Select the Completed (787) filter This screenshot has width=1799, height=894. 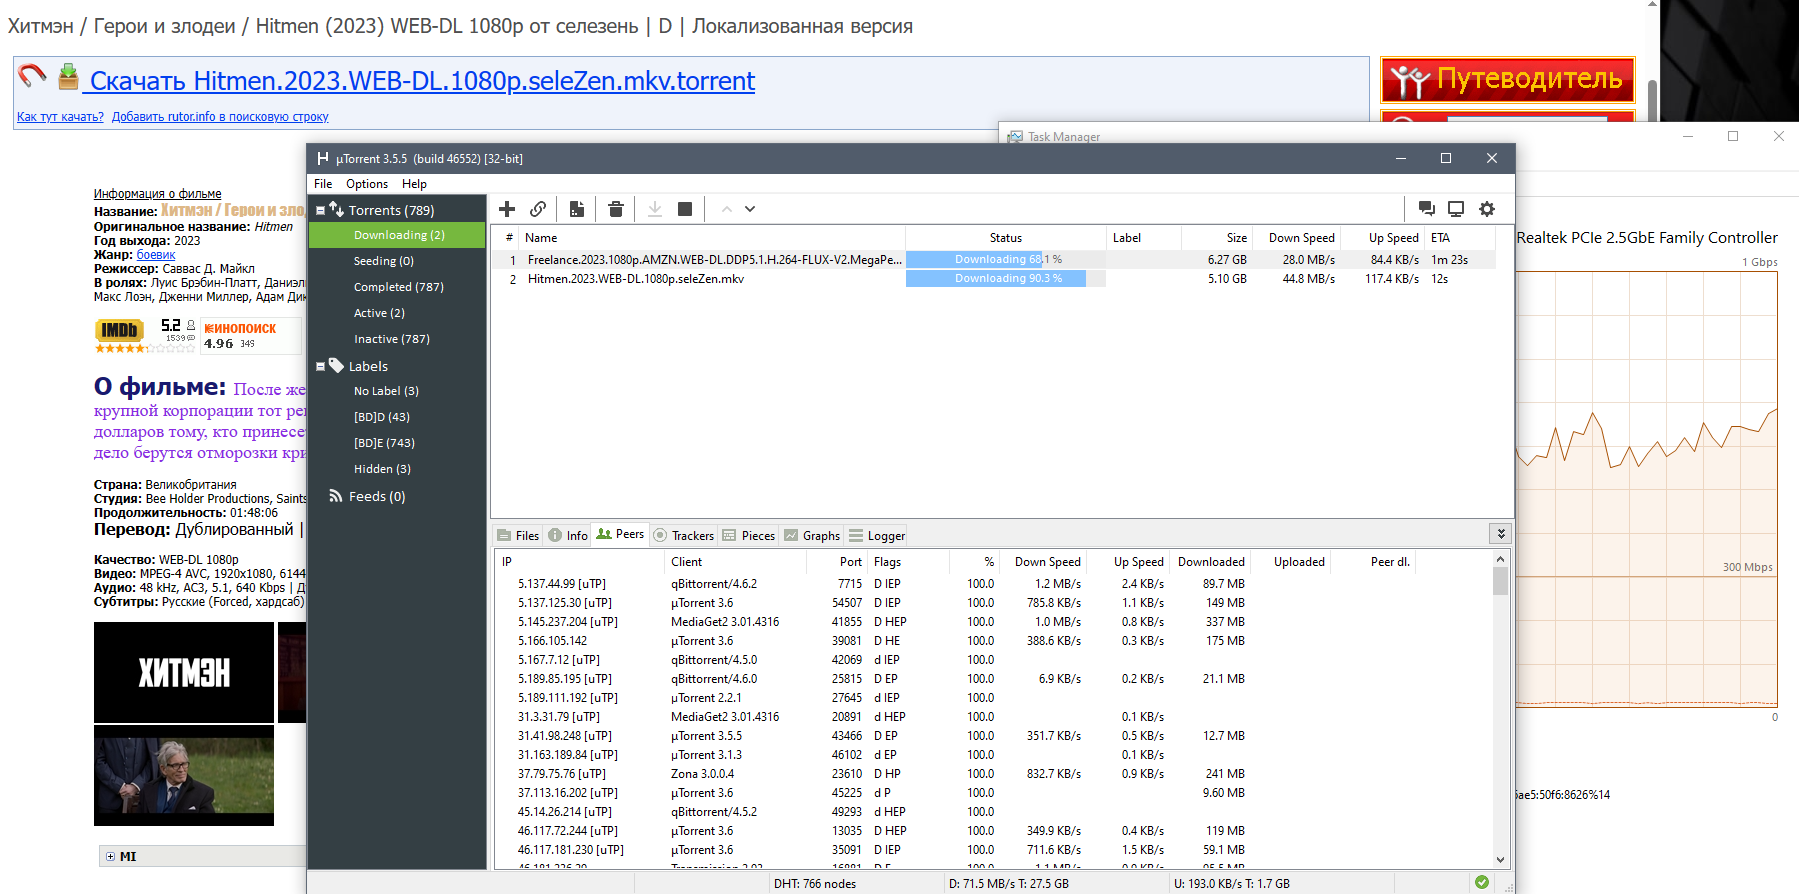tap(398, 287)
